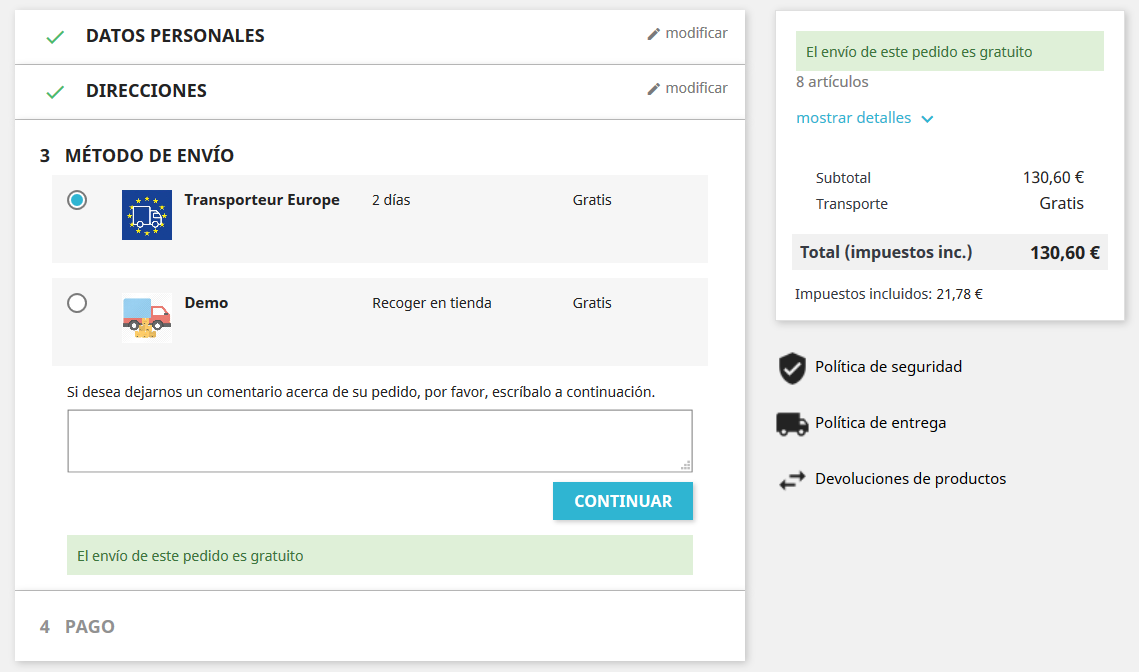The height and width of the screenshot is (672, 1139).
Task: Click the Política de entrega truck icon
Action: coord(792,423)
